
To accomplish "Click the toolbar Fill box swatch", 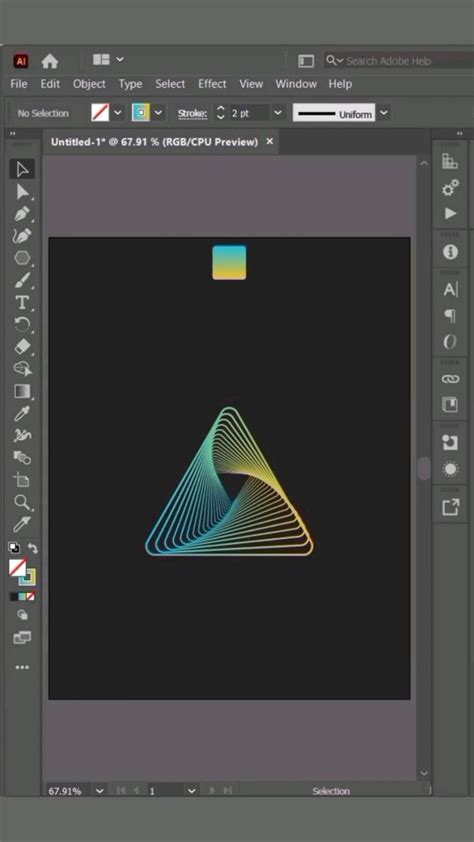I will pos(18,568).
